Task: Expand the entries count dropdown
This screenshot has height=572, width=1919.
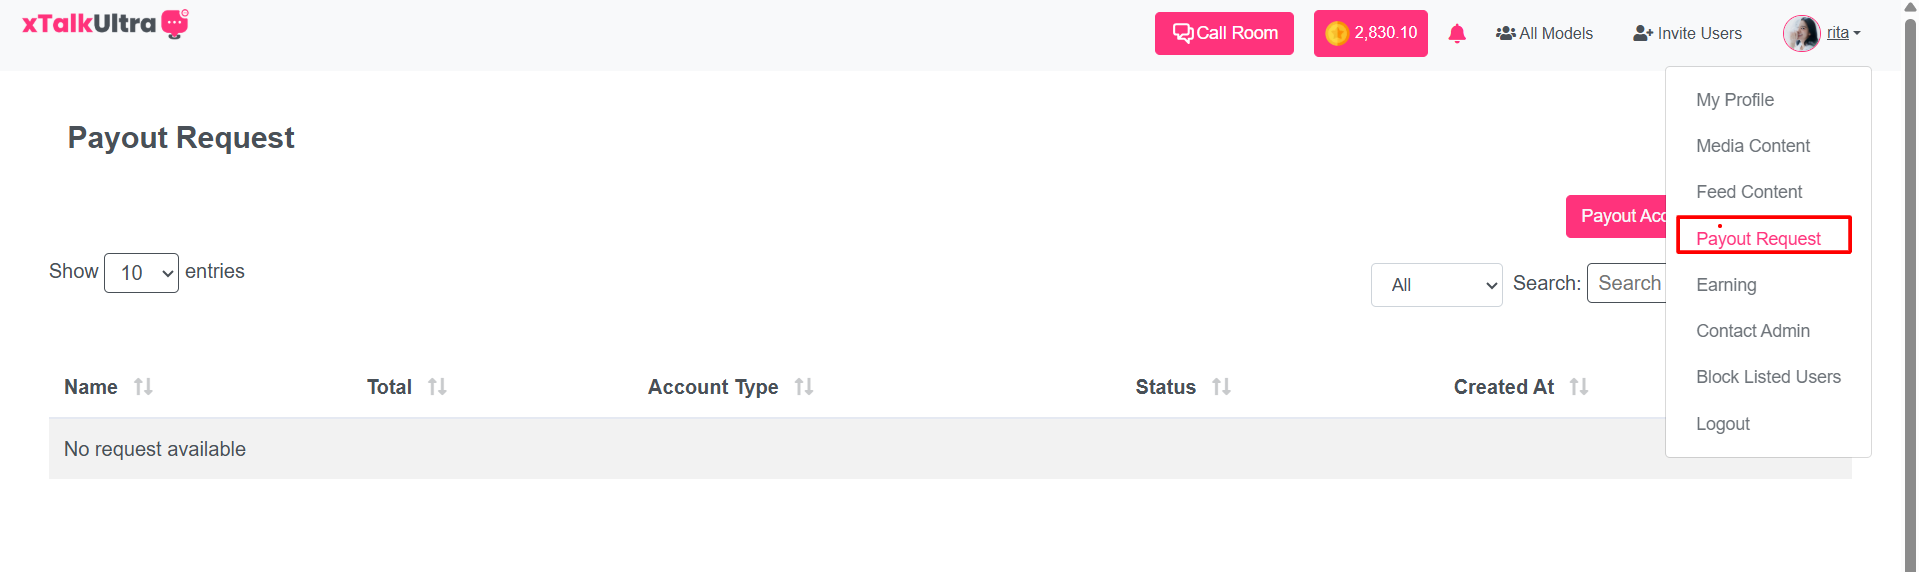Action: pyautogui.click(x=141, y=273)
